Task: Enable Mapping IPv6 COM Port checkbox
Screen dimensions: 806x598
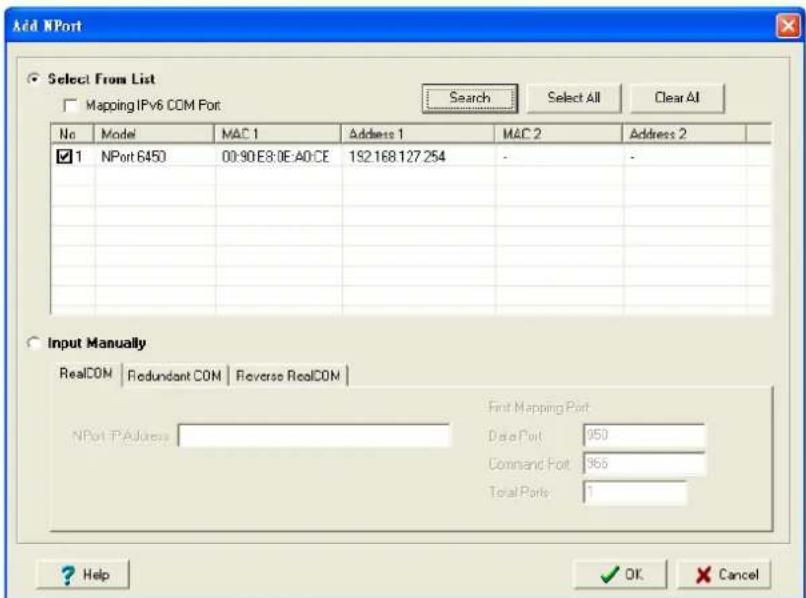Action: (x=69, y=105)
